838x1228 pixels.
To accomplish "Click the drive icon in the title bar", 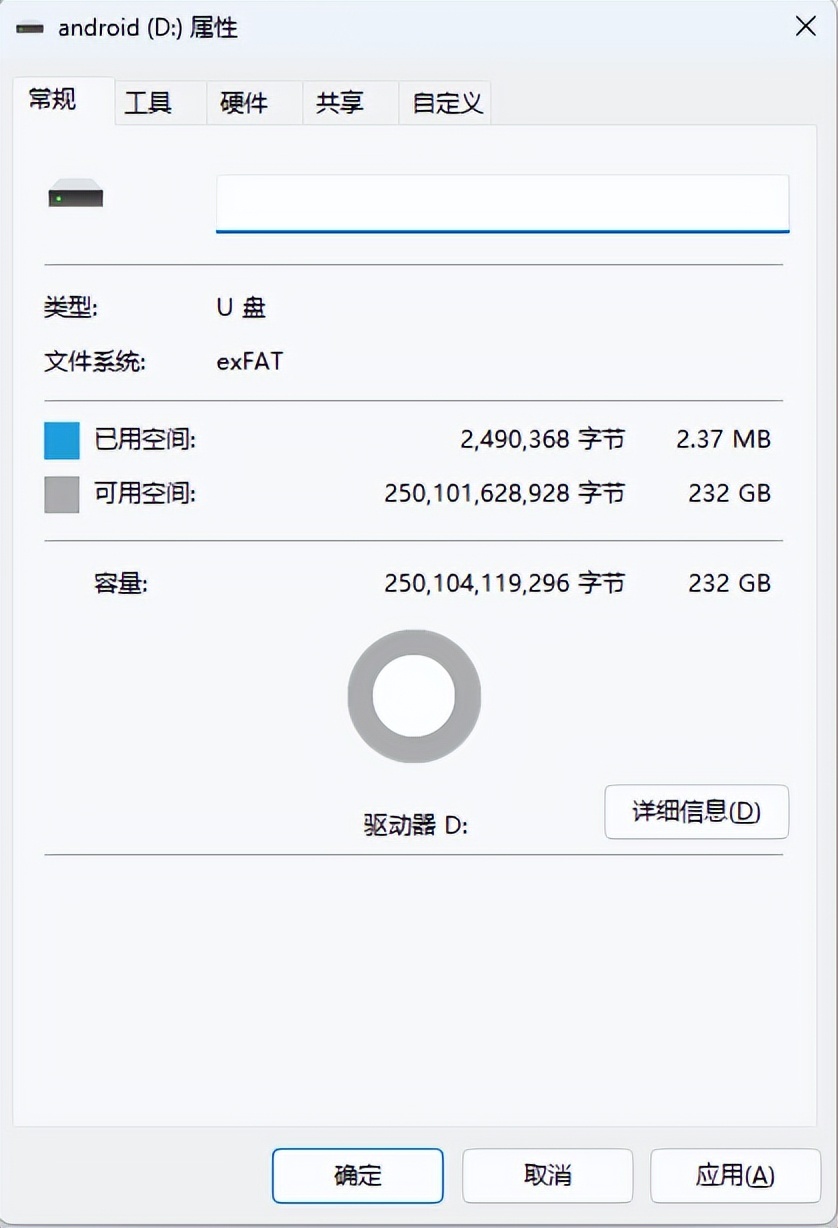I will [30, 28].
